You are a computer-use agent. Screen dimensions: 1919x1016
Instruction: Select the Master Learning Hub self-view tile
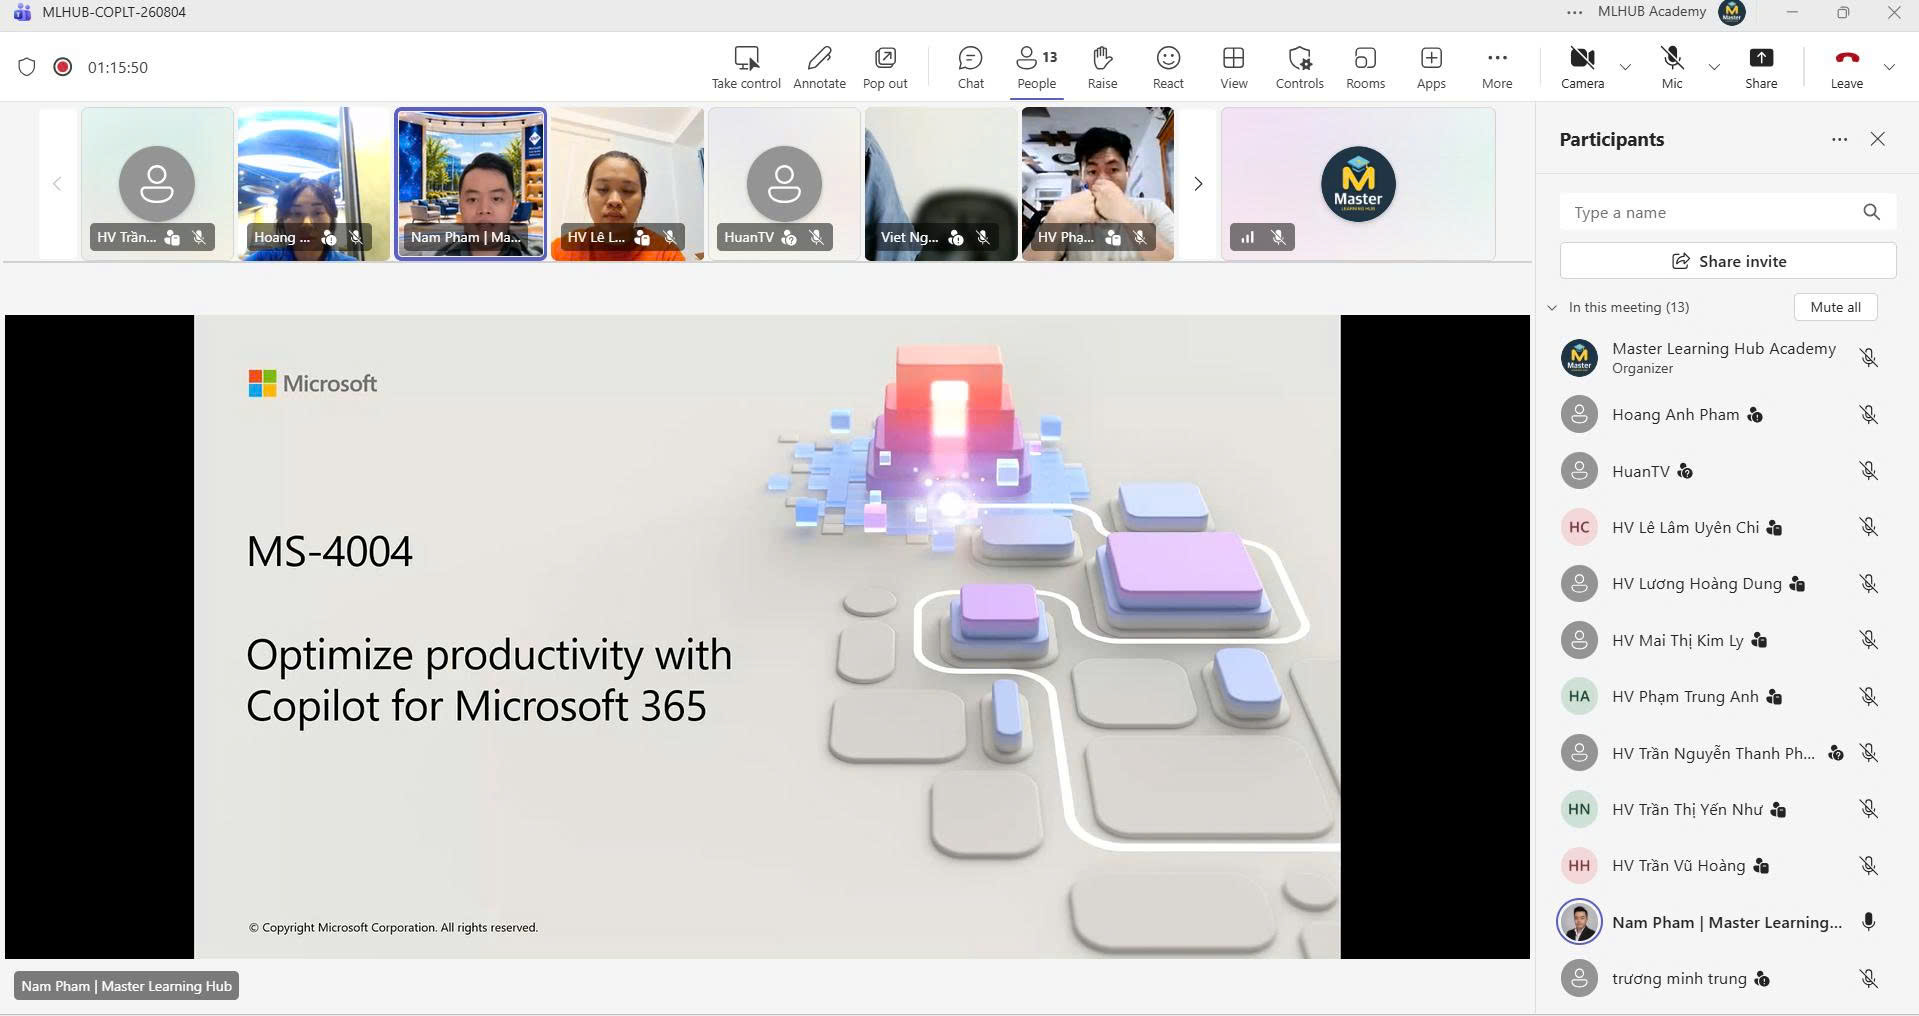pos(1358,184)
